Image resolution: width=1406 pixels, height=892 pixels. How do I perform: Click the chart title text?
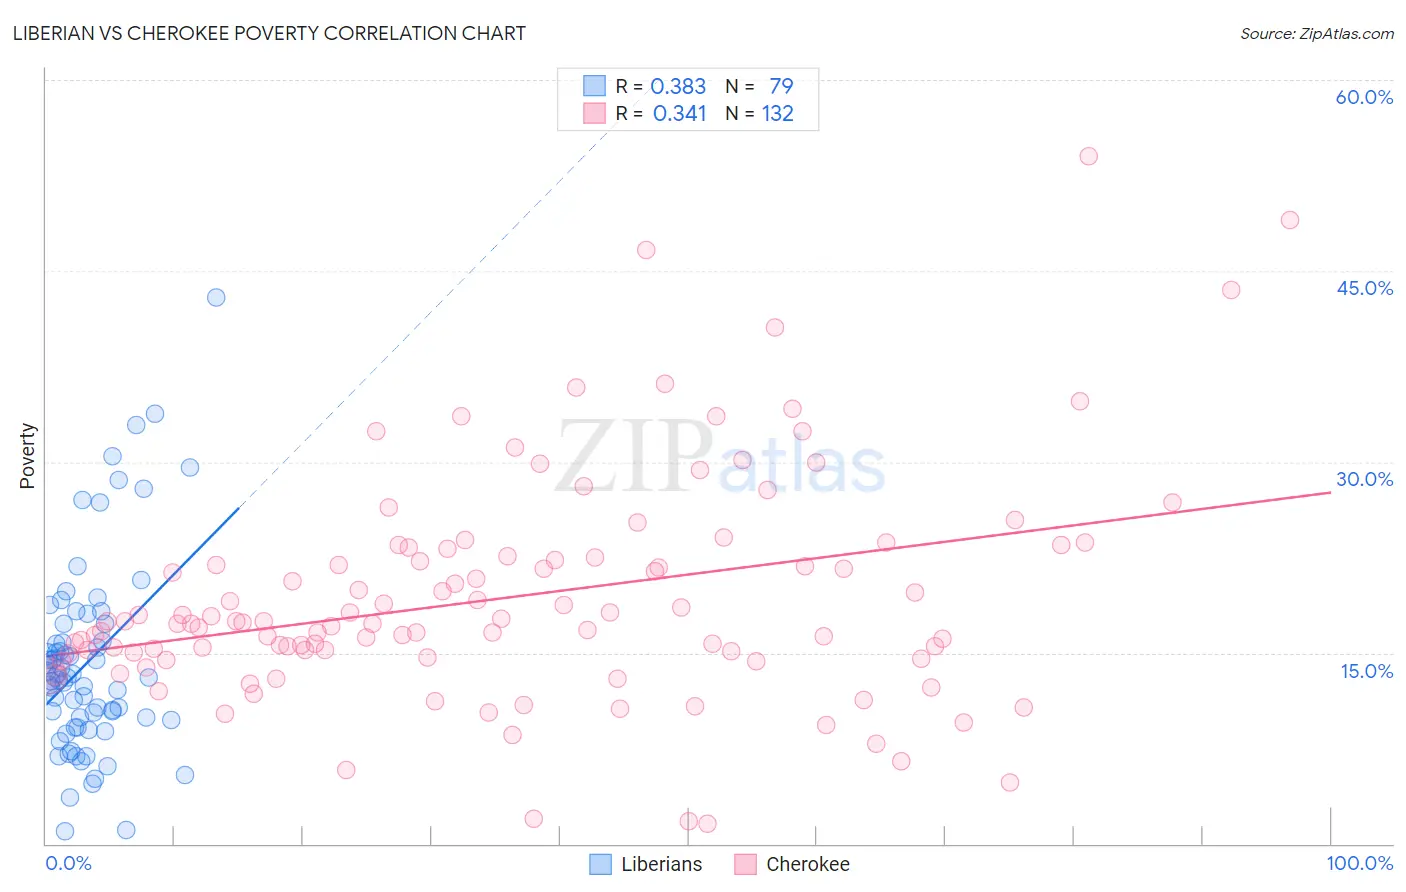pos(269,33)
